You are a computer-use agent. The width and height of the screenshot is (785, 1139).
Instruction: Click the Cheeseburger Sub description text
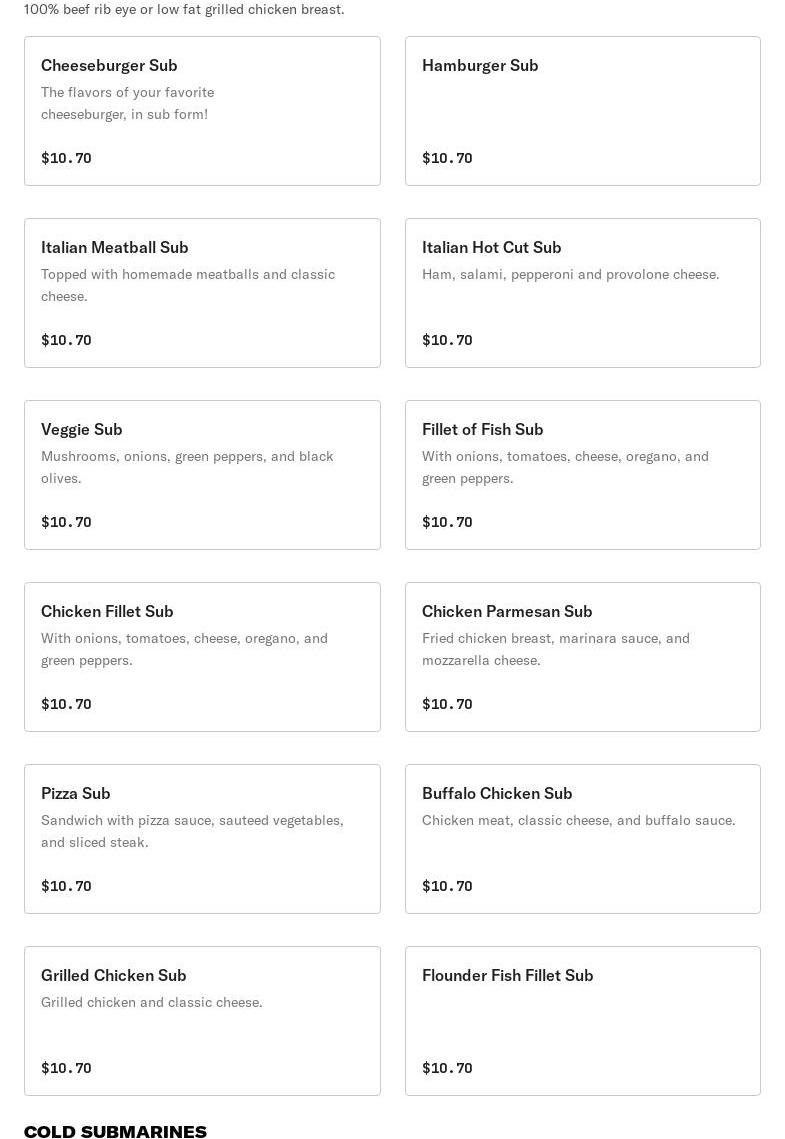127,103
